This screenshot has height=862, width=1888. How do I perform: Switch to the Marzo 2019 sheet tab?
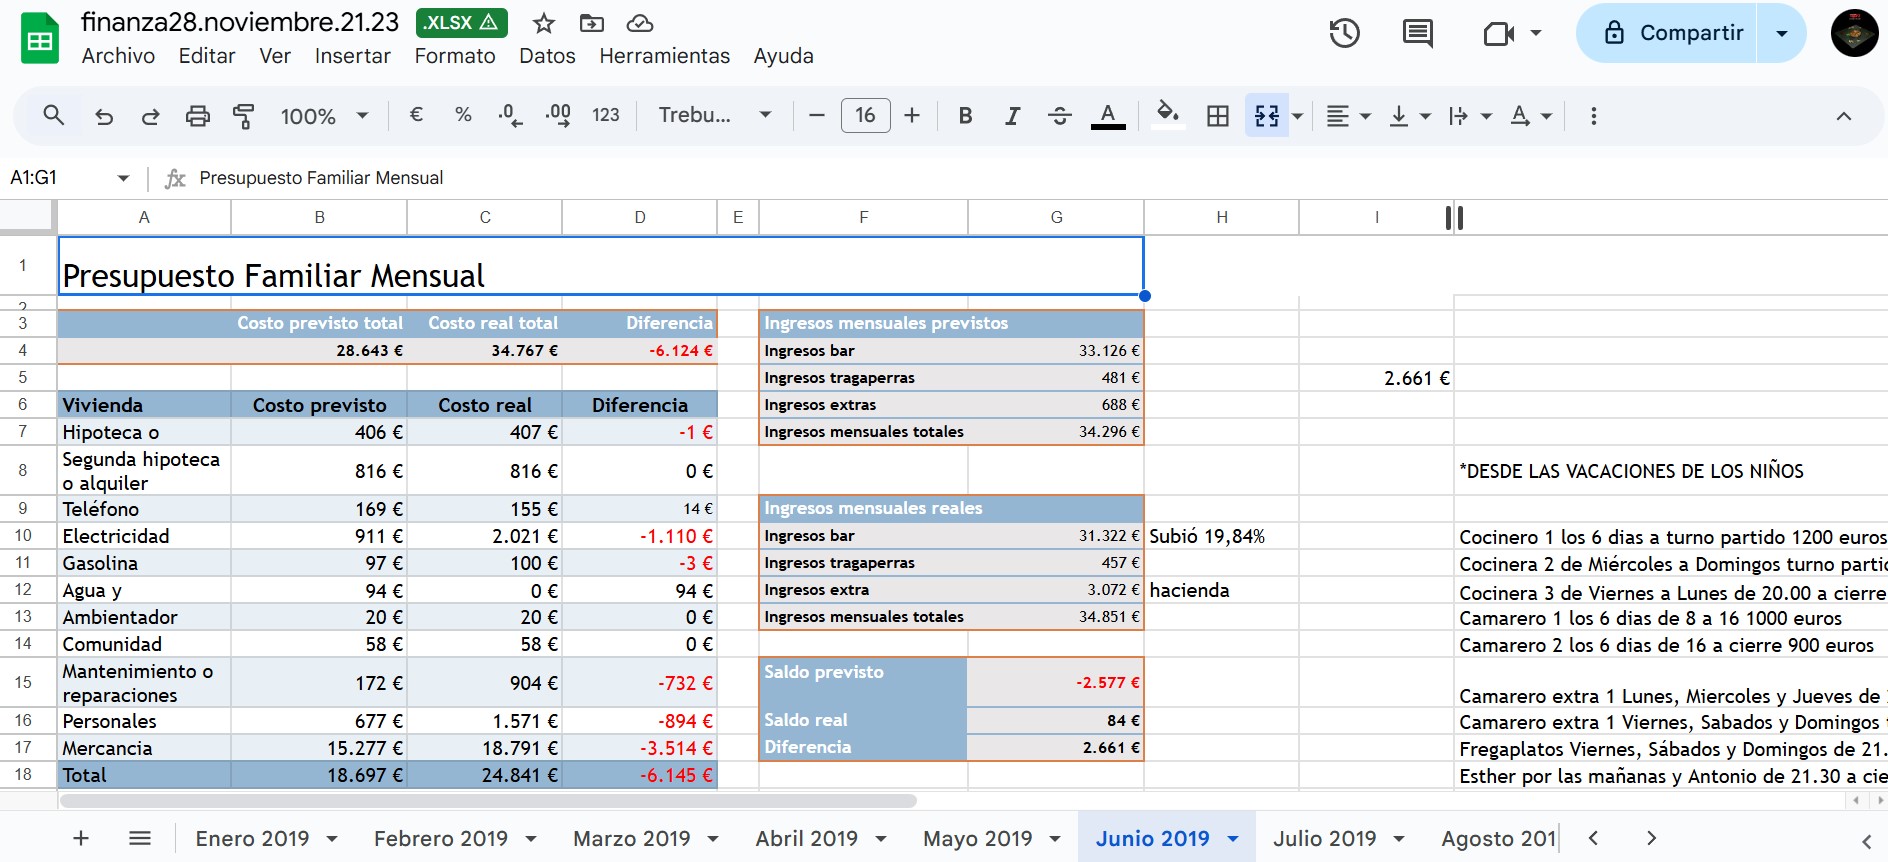631,839
